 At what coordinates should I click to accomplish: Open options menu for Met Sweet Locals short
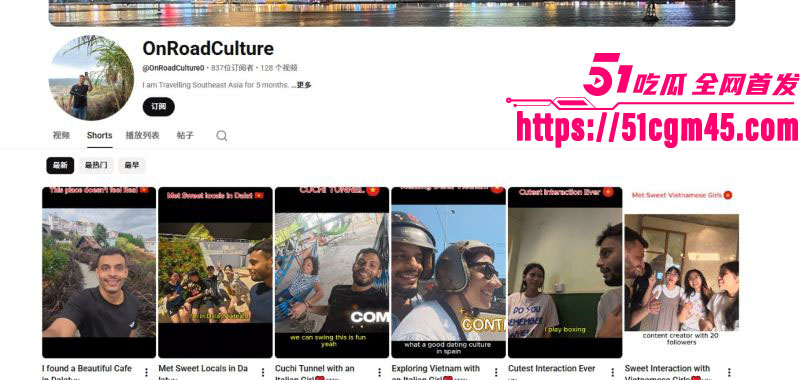263,372
